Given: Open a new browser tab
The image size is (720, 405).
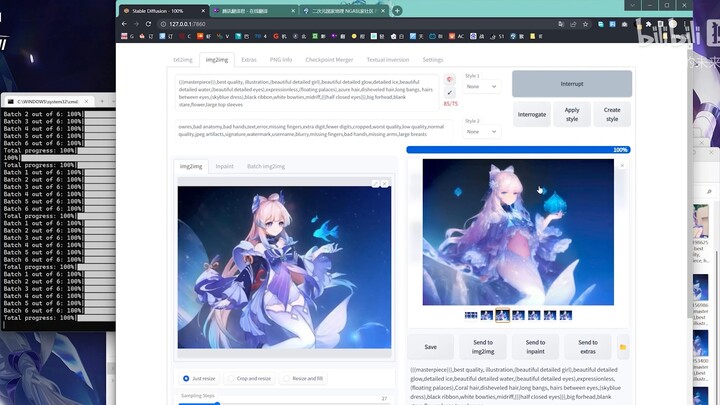Looking at the screenshot, I should 397,11.
